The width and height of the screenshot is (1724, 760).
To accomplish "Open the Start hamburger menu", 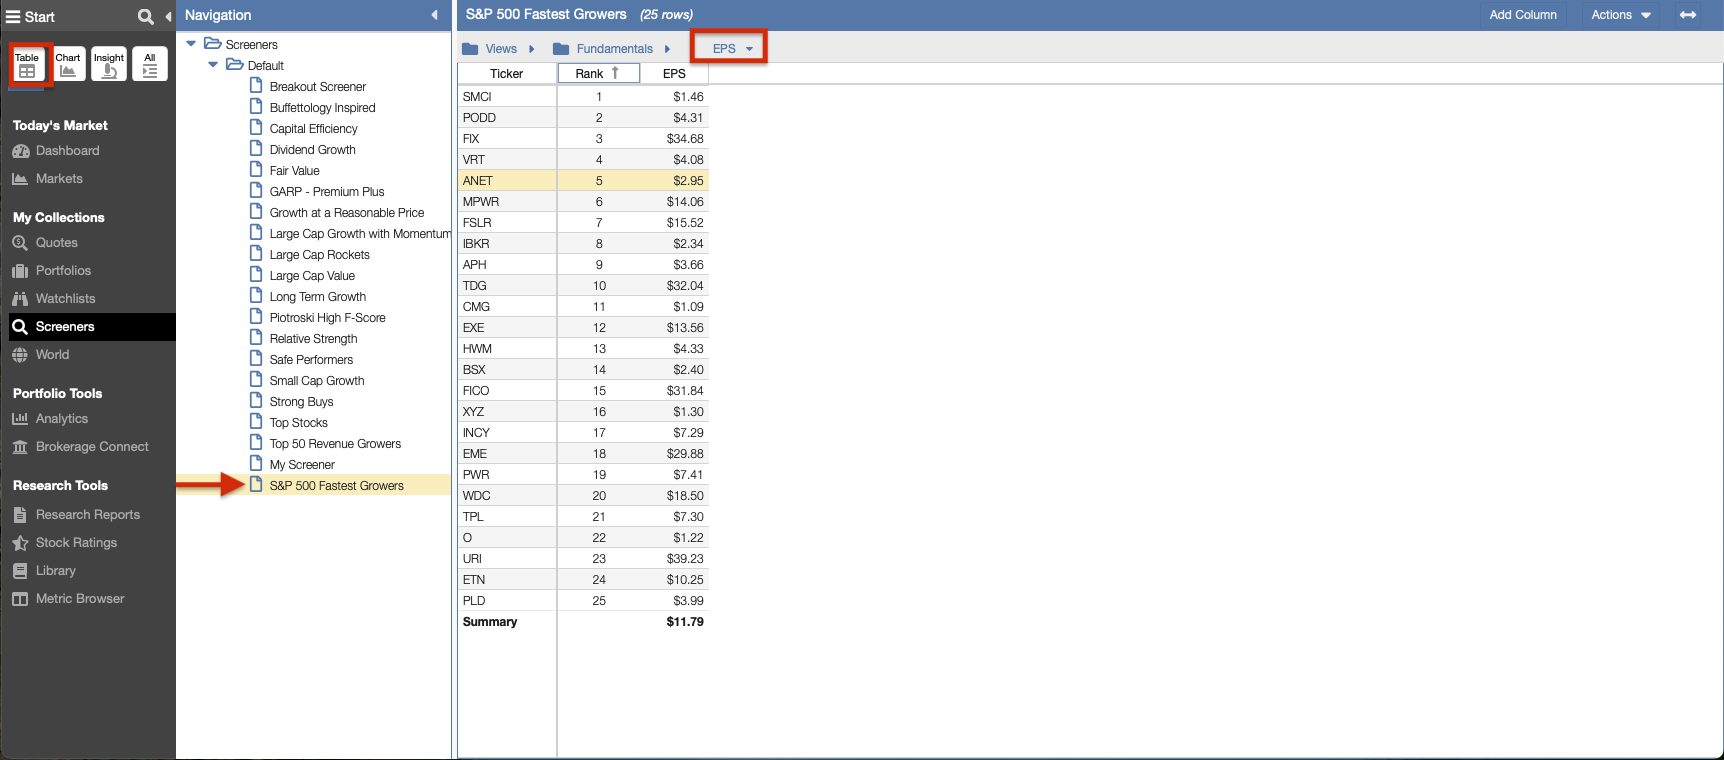I will [13, 16].
